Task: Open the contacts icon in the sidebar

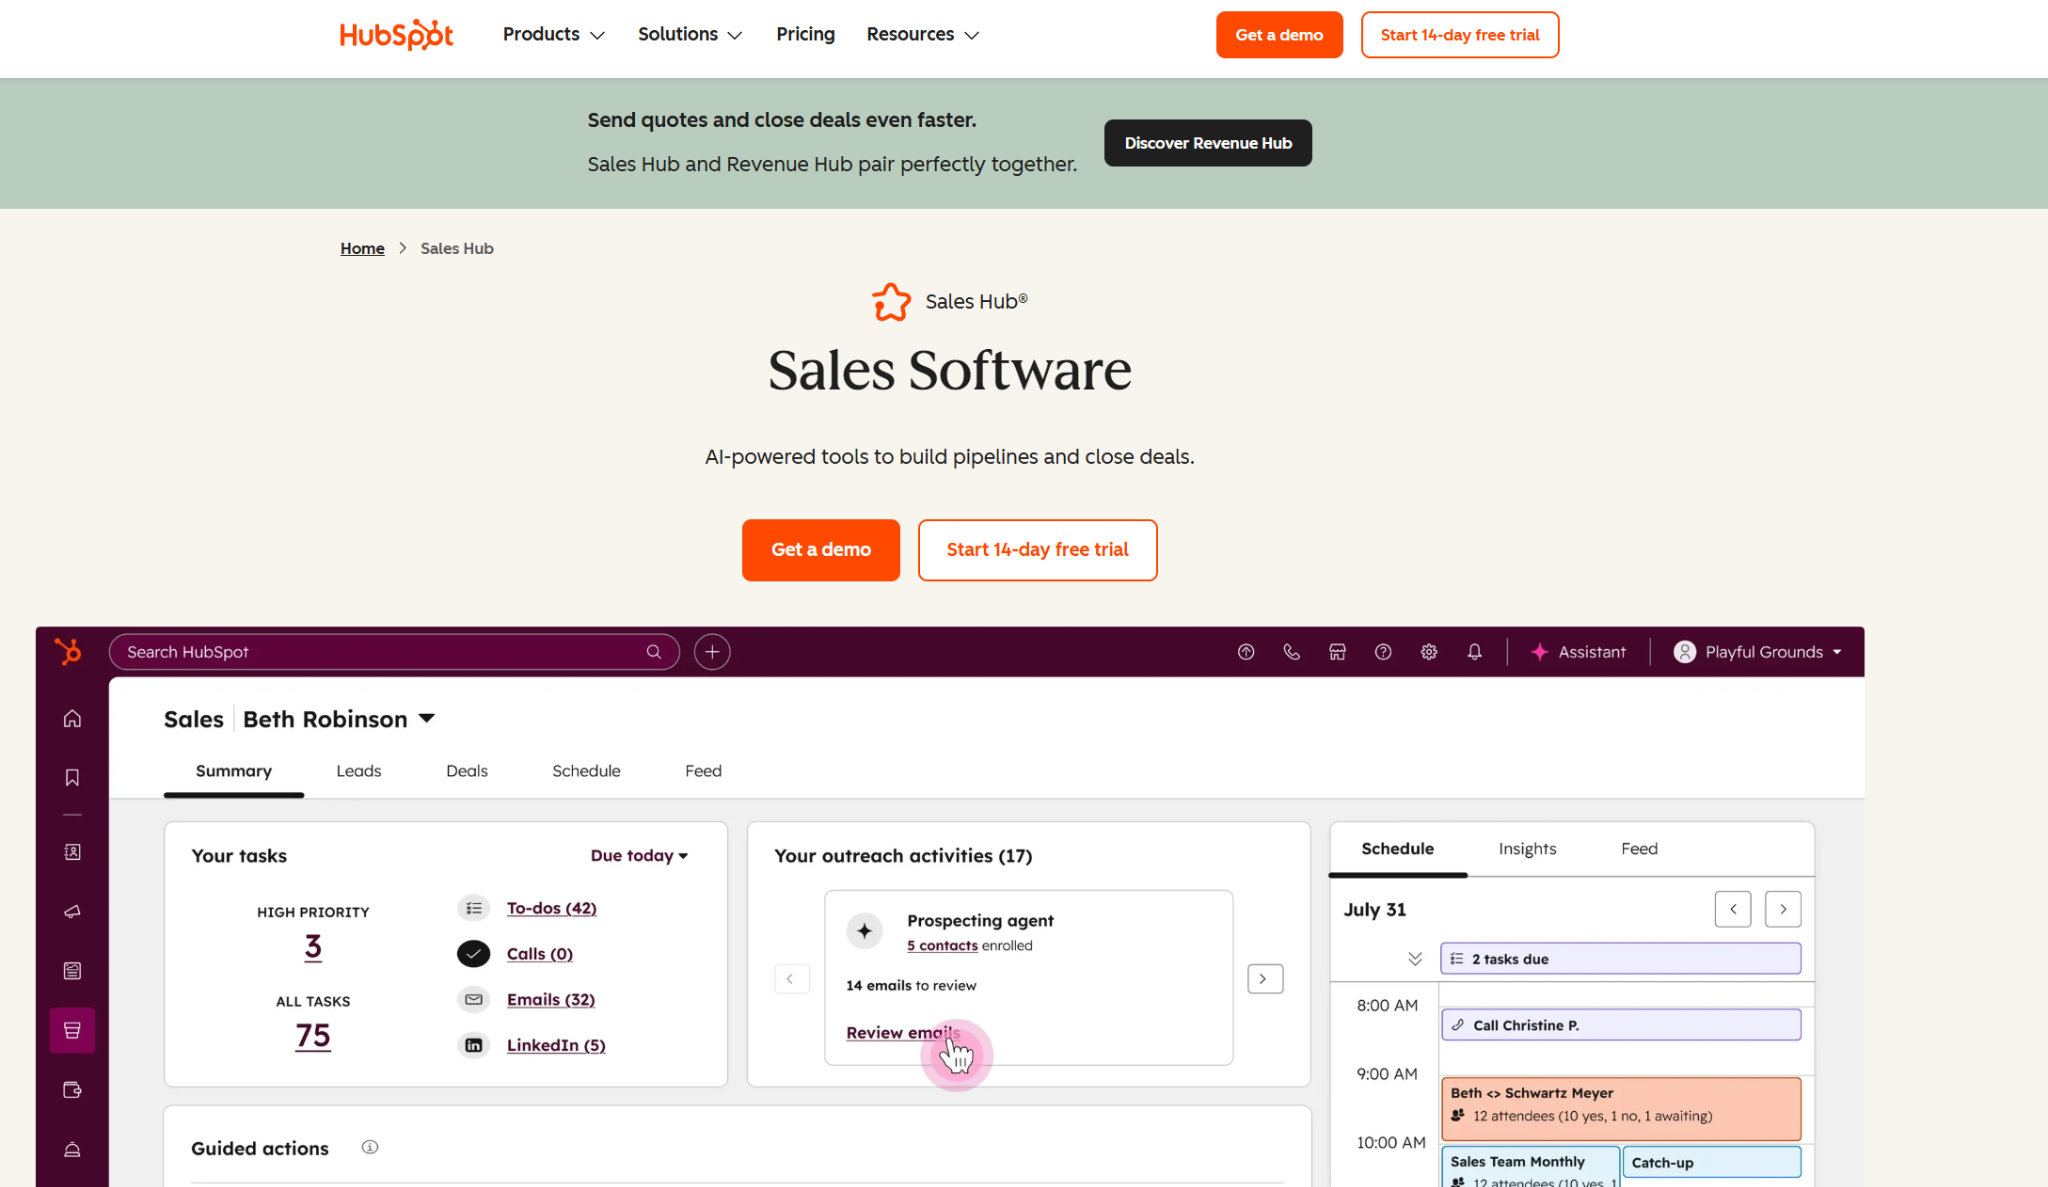Action: coord(72,852)
